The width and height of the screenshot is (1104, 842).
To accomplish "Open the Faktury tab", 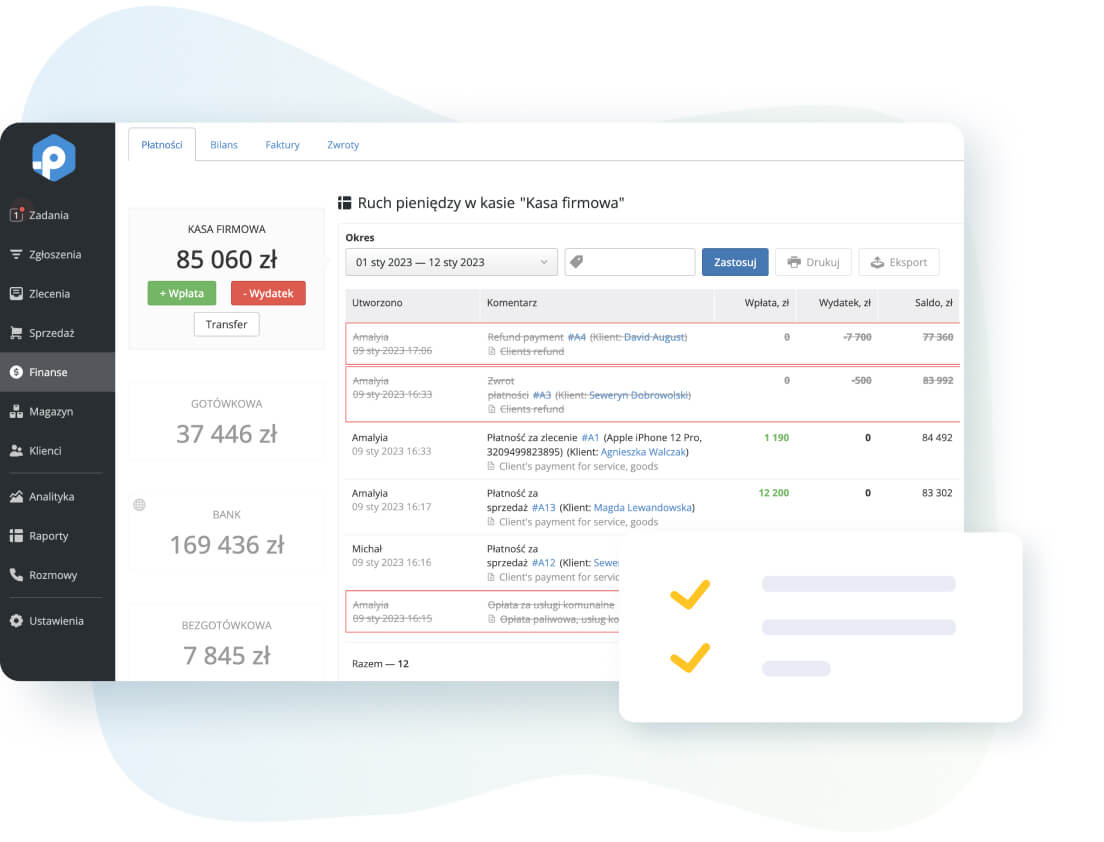I will point(282,145).
